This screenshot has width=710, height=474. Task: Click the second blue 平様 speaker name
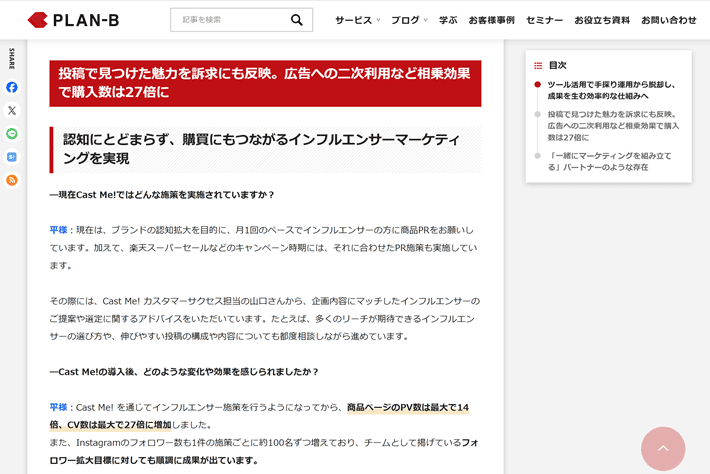point(58,407)
